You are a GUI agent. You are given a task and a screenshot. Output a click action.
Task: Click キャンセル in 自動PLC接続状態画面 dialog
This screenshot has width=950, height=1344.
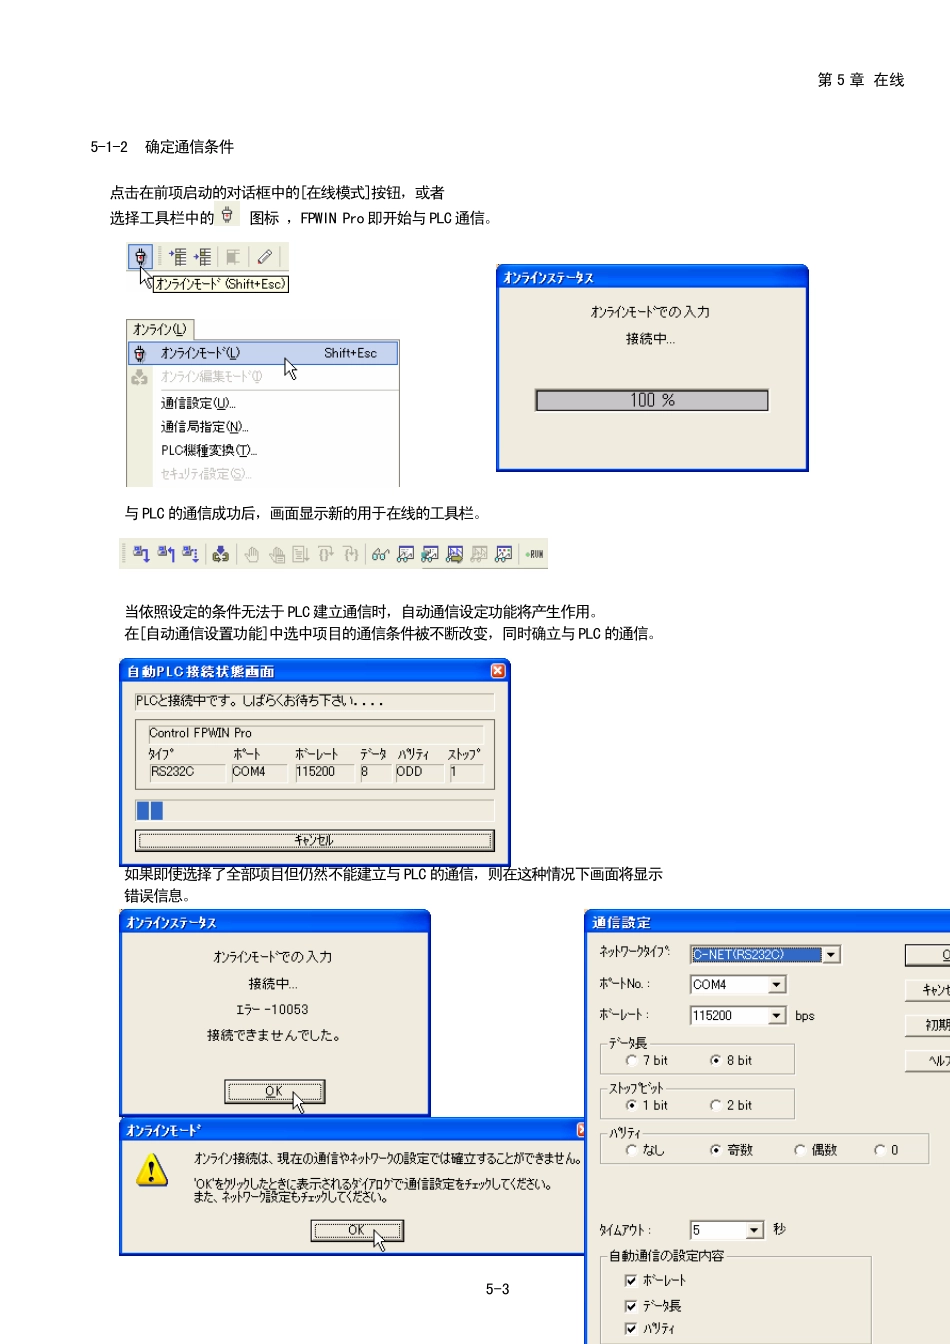click(x=315, y=841)
